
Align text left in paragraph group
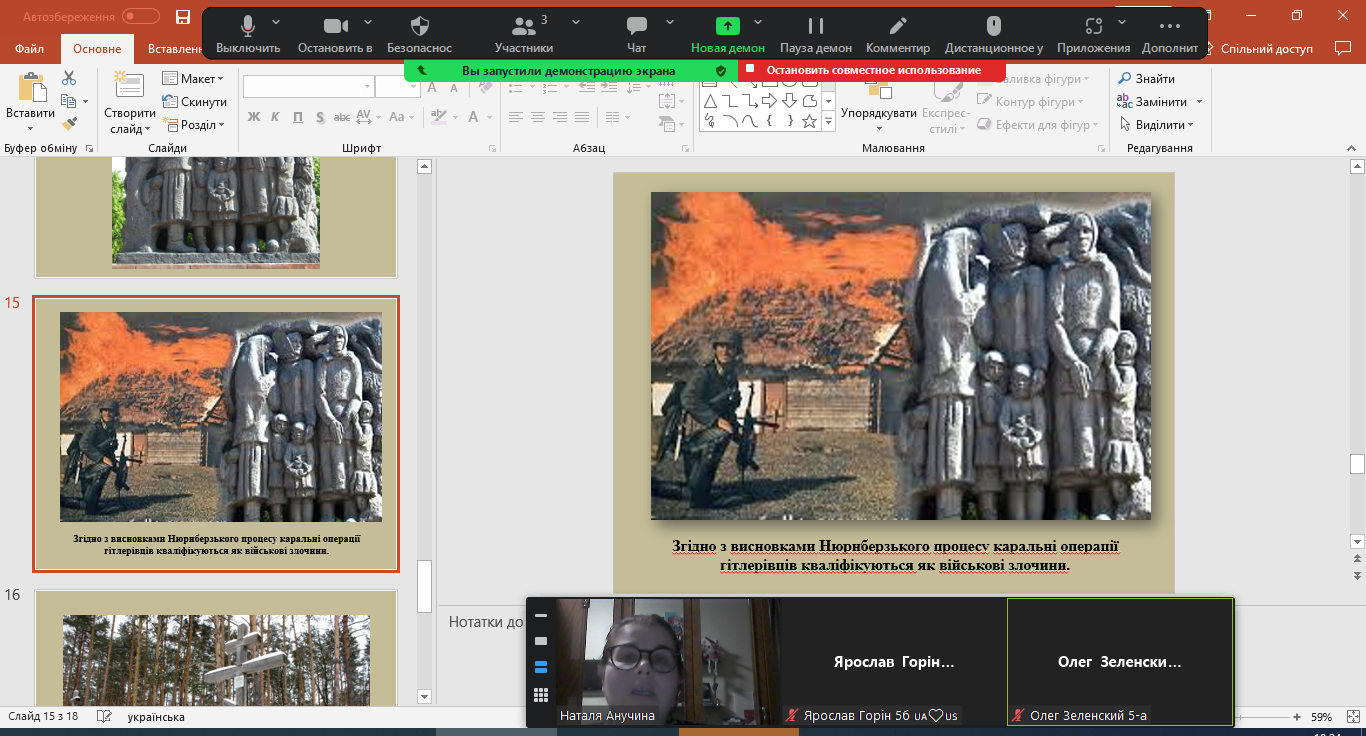(516, 117)
